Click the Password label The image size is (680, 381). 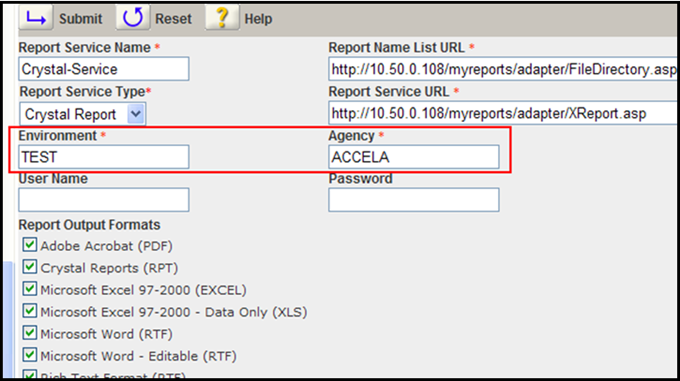[360, 179]
